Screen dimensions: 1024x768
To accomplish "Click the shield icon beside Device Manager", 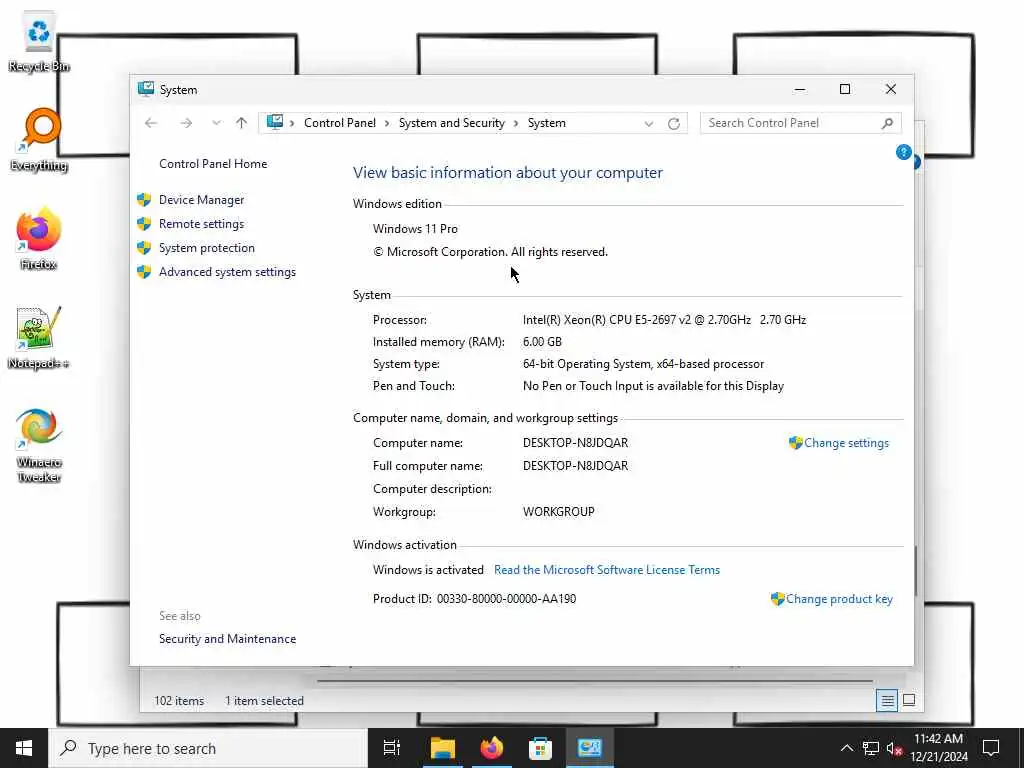I will pyautogui.click(x=144, y=200).
